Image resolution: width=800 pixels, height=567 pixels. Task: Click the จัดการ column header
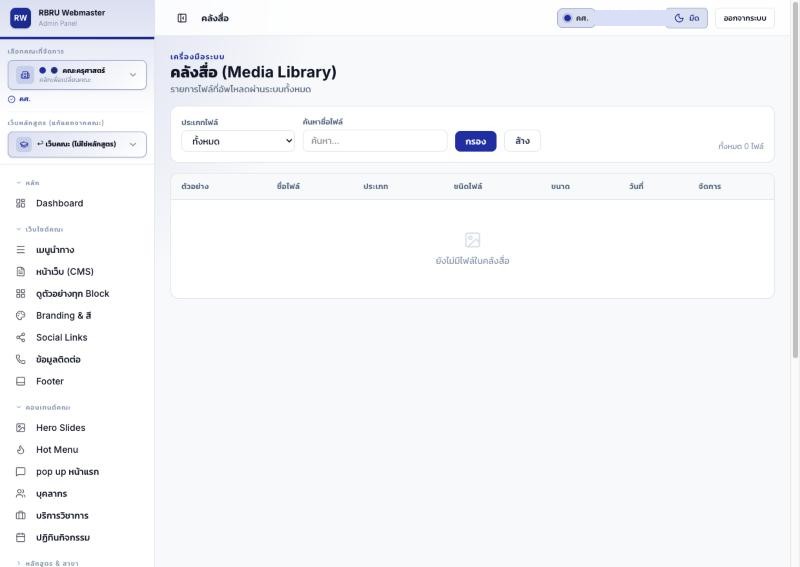tap(710, 186)
